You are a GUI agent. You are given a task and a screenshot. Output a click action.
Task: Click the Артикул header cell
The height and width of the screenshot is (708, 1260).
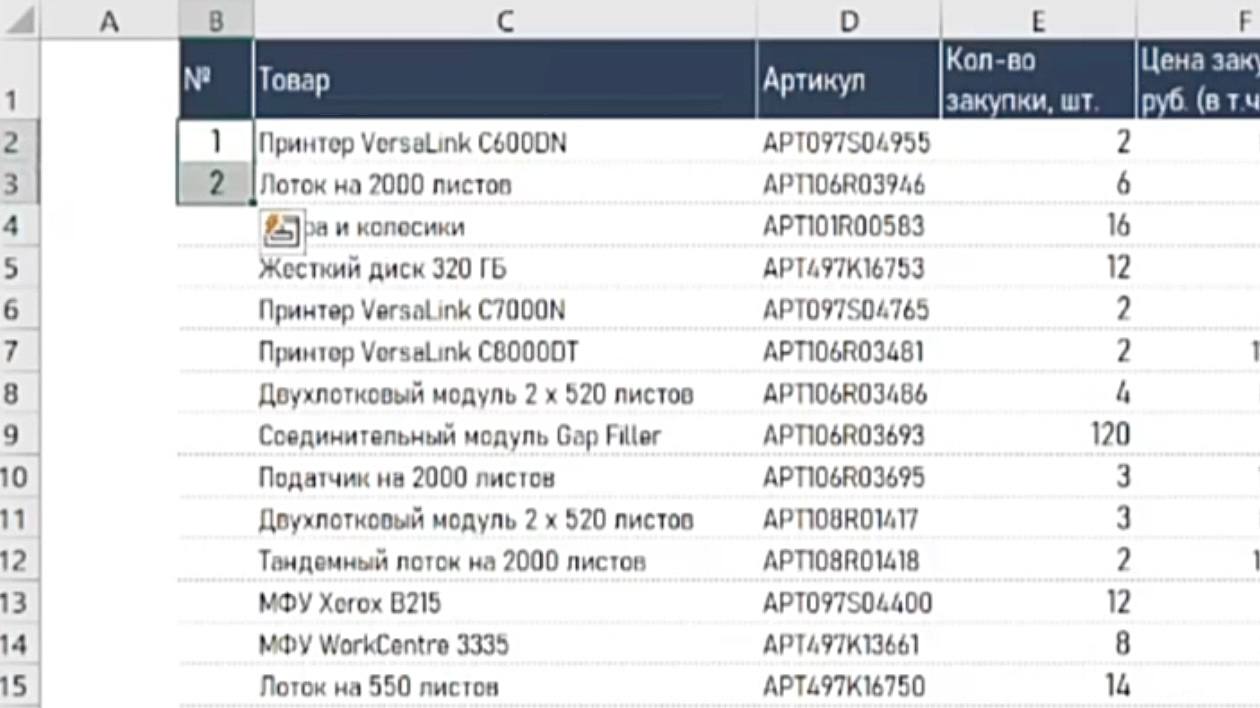(849, 79)
